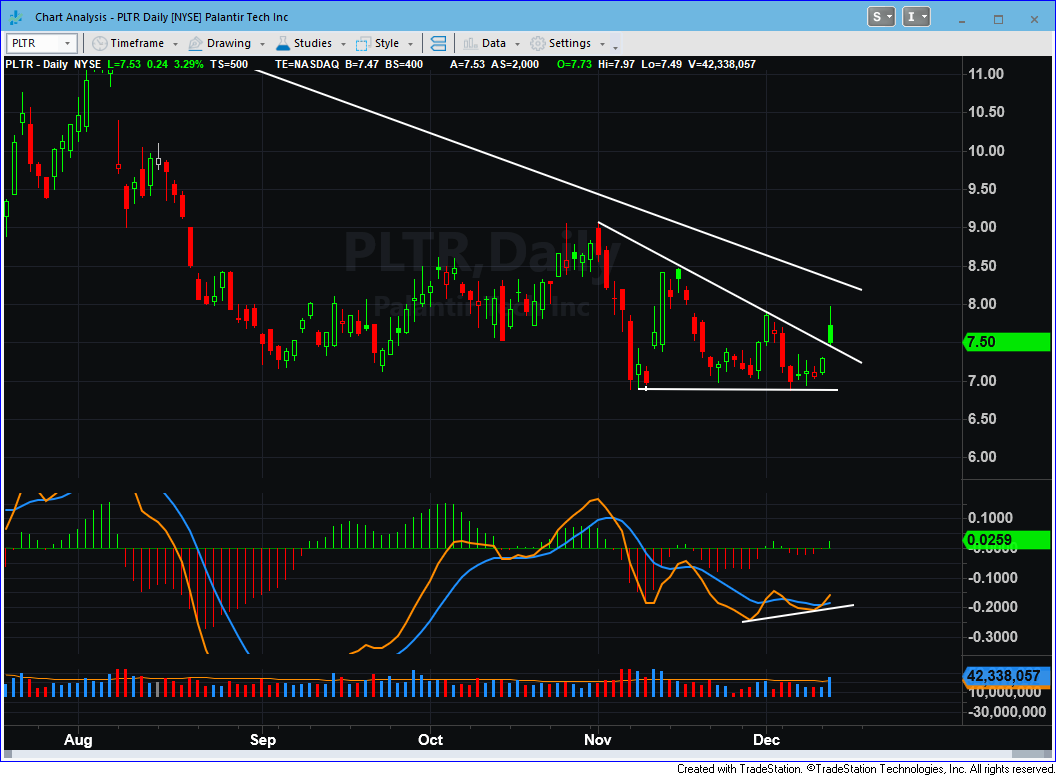
Task: Click the 'L=7.53' last price text
Action: [x=124, y=65]
